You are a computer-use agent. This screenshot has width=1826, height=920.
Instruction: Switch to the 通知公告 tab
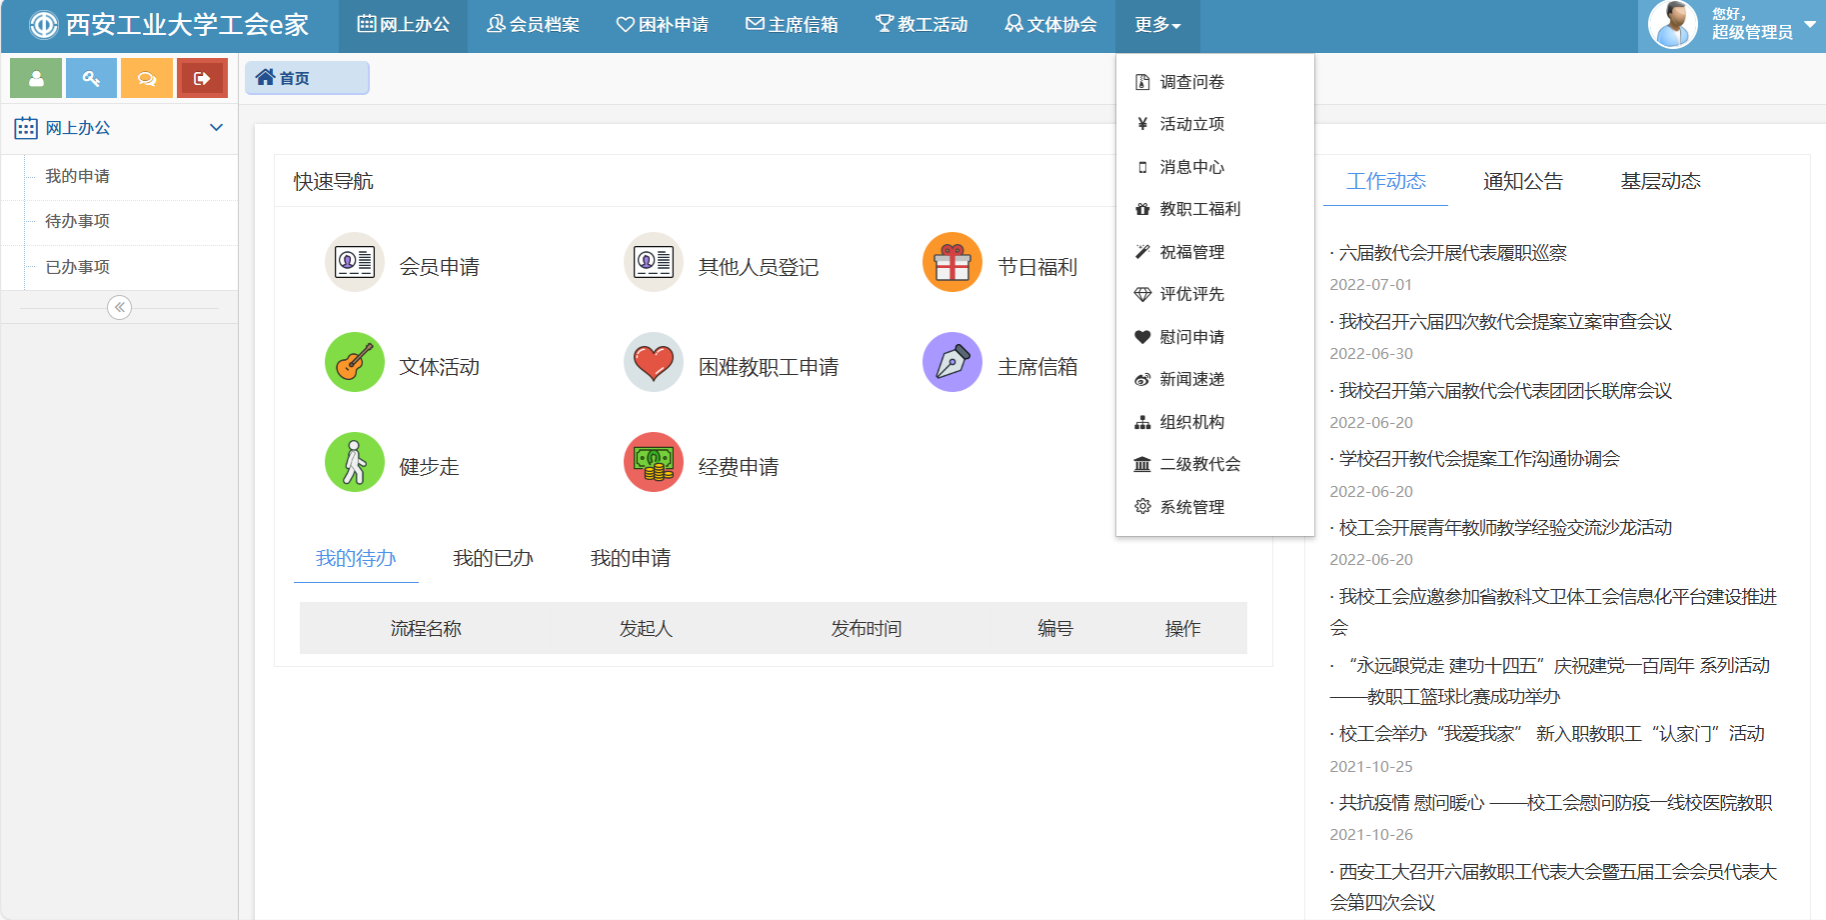tap(1522, 181)
